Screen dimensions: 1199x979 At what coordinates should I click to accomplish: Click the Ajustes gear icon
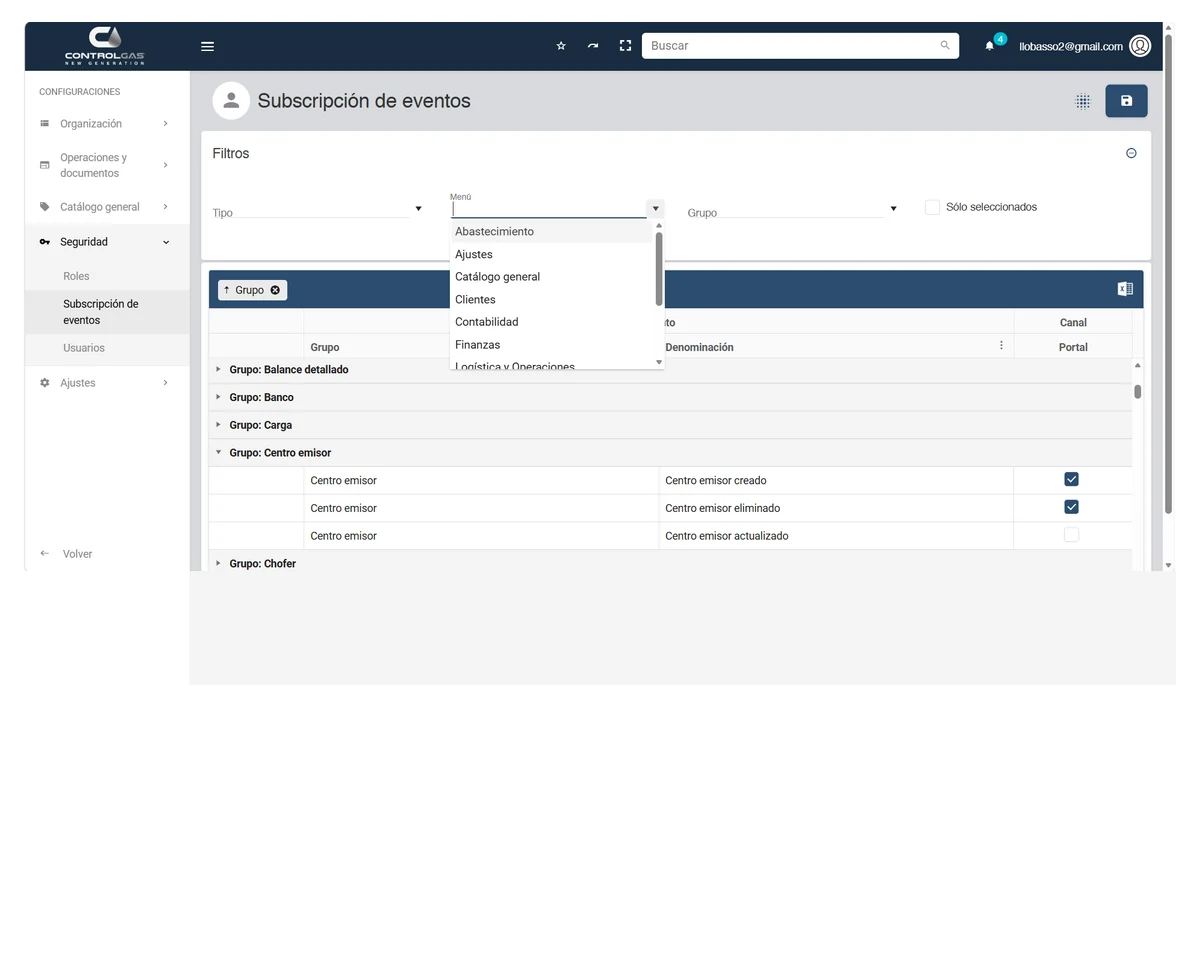(x=44, y=382)
